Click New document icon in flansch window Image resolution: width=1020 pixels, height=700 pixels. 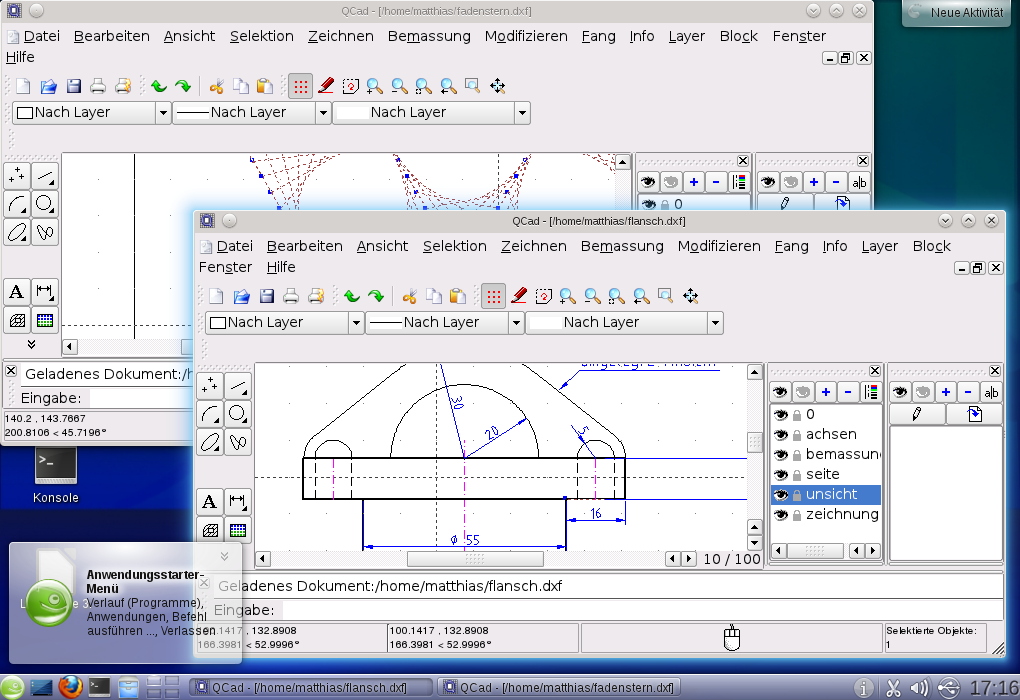click(x=216, y=297)
